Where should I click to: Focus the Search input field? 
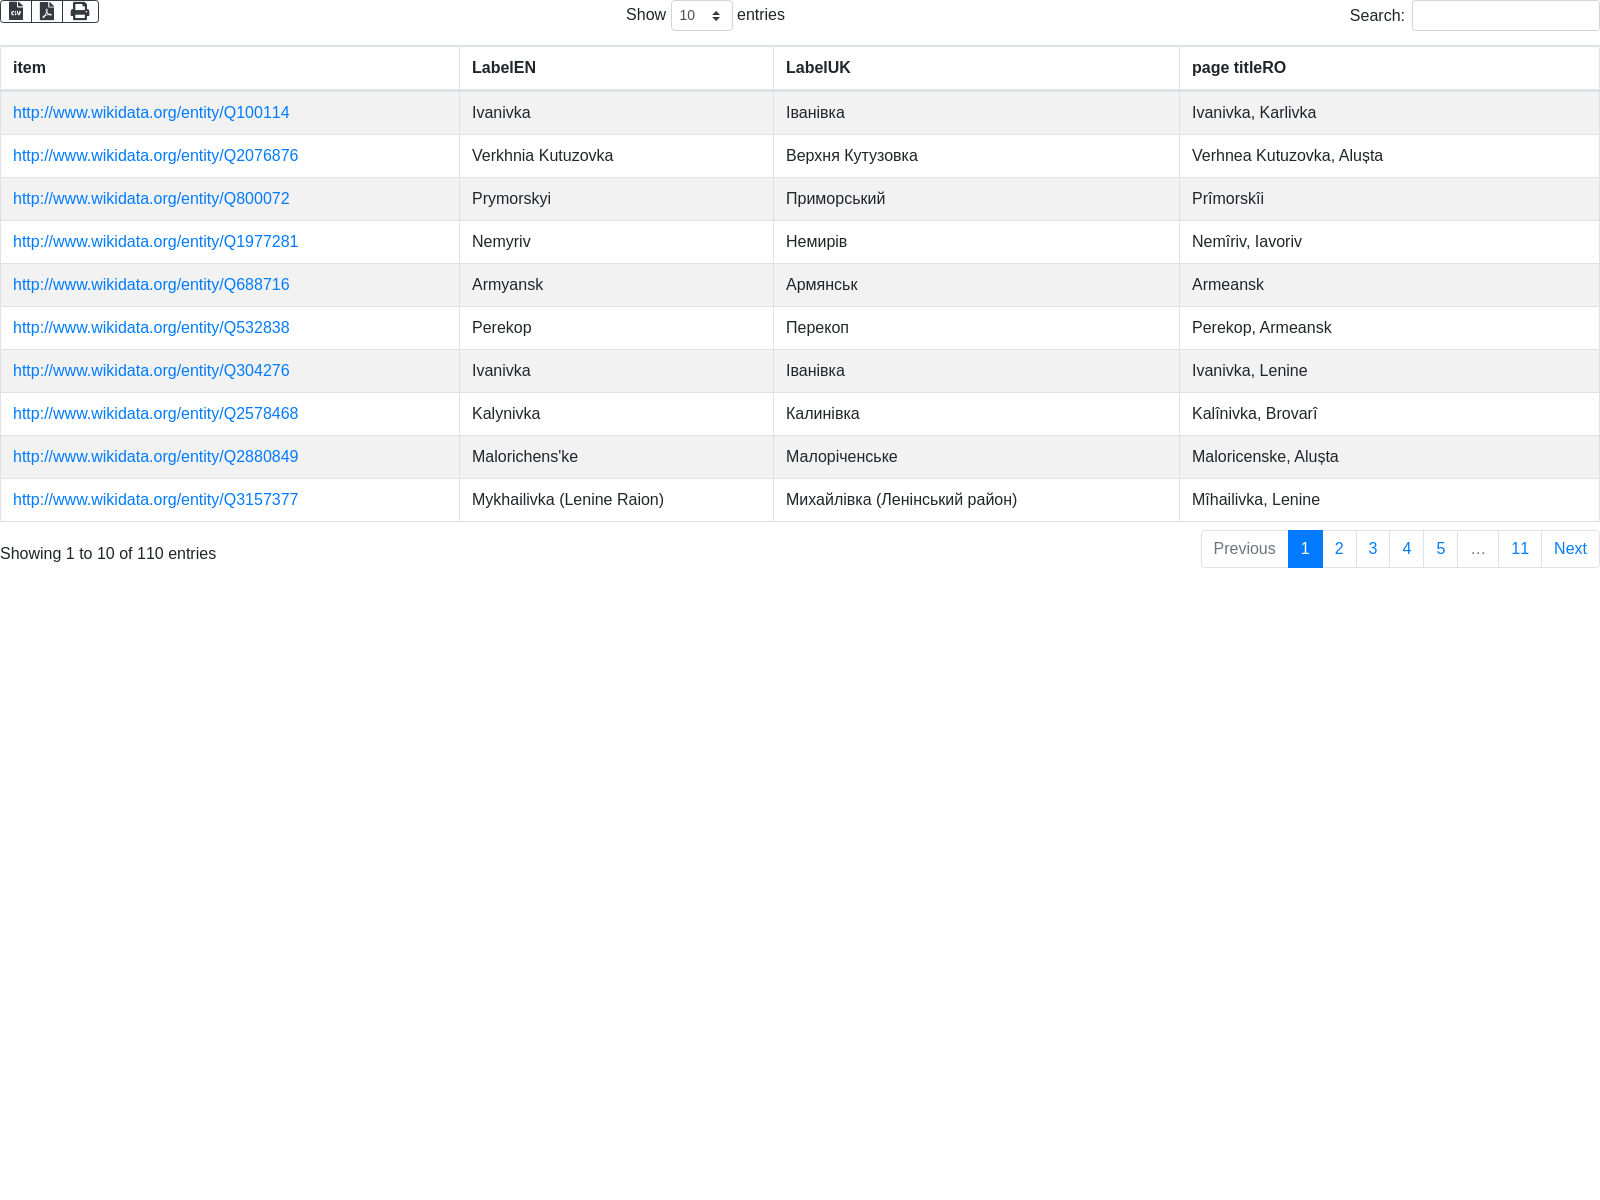tap(1505, 15)
